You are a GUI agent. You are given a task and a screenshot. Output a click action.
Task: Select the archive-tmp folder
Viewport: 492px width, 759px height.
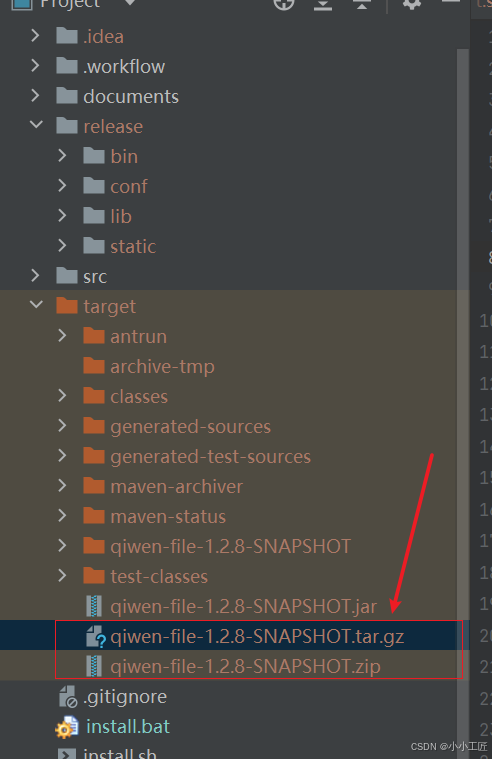point(149,366)
